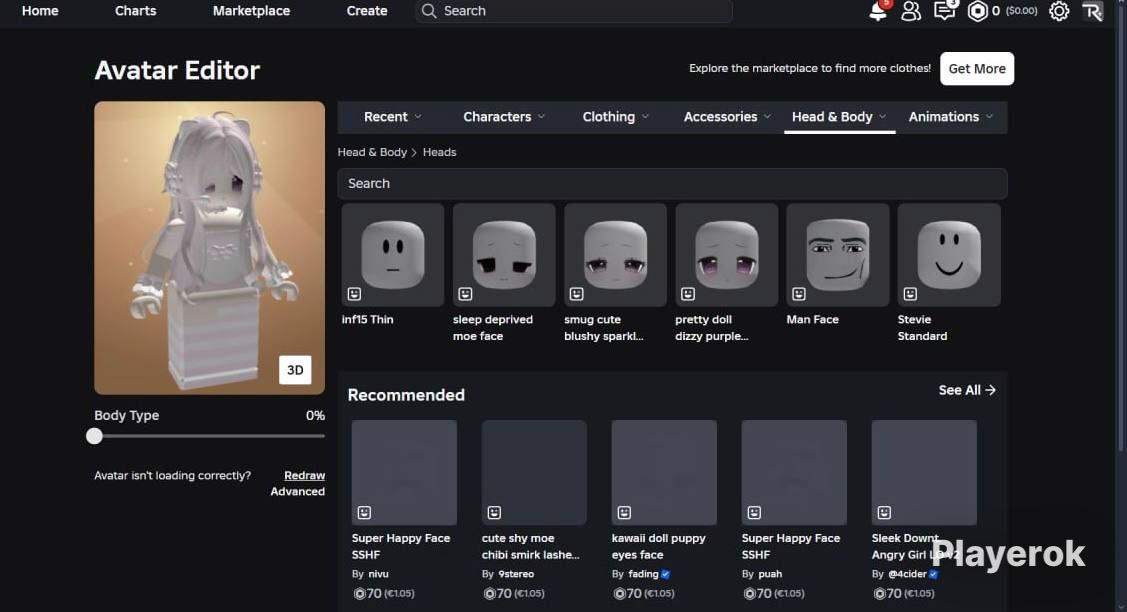Expand the Accessories dropdown

pyautogui.click(x=727, y=117)
